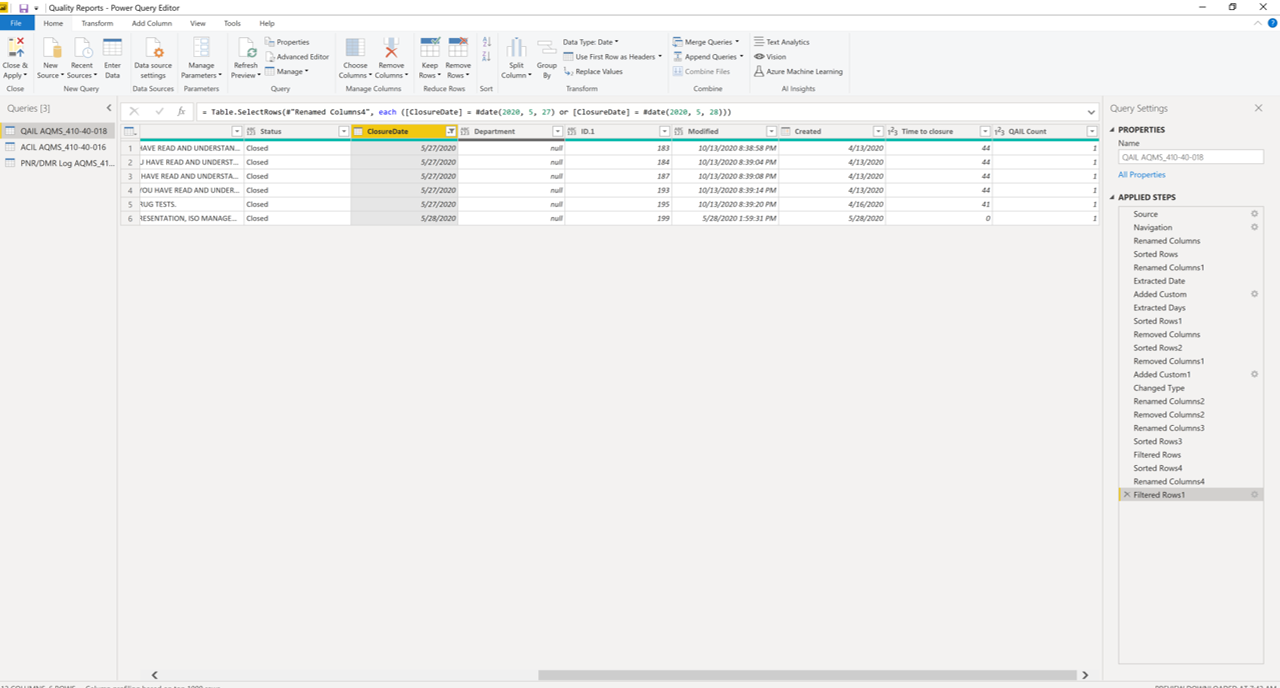Click the horizontal scrollbar thumb
Screen dimensions: 1280x688
807,675
